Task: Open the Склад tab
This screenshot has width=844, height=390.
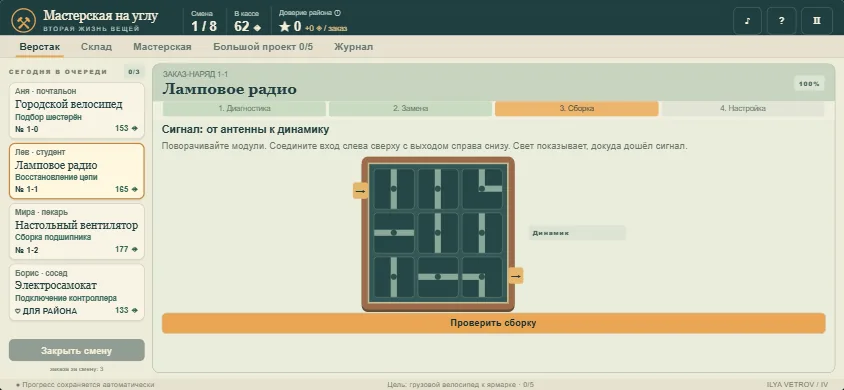Action: pyautogui.click(x=96, y=47)
